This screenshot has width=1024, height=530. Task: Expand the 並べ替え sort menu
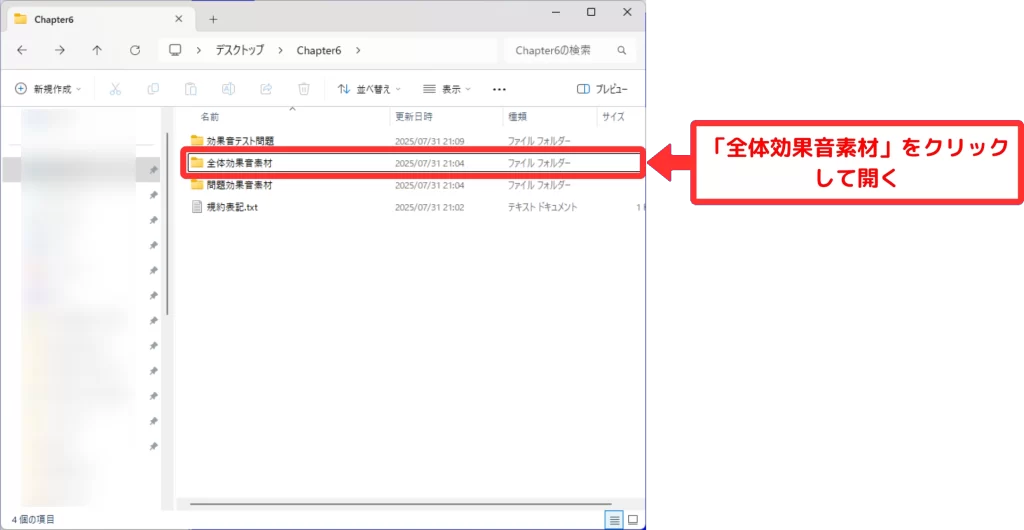tap(369, 89)
